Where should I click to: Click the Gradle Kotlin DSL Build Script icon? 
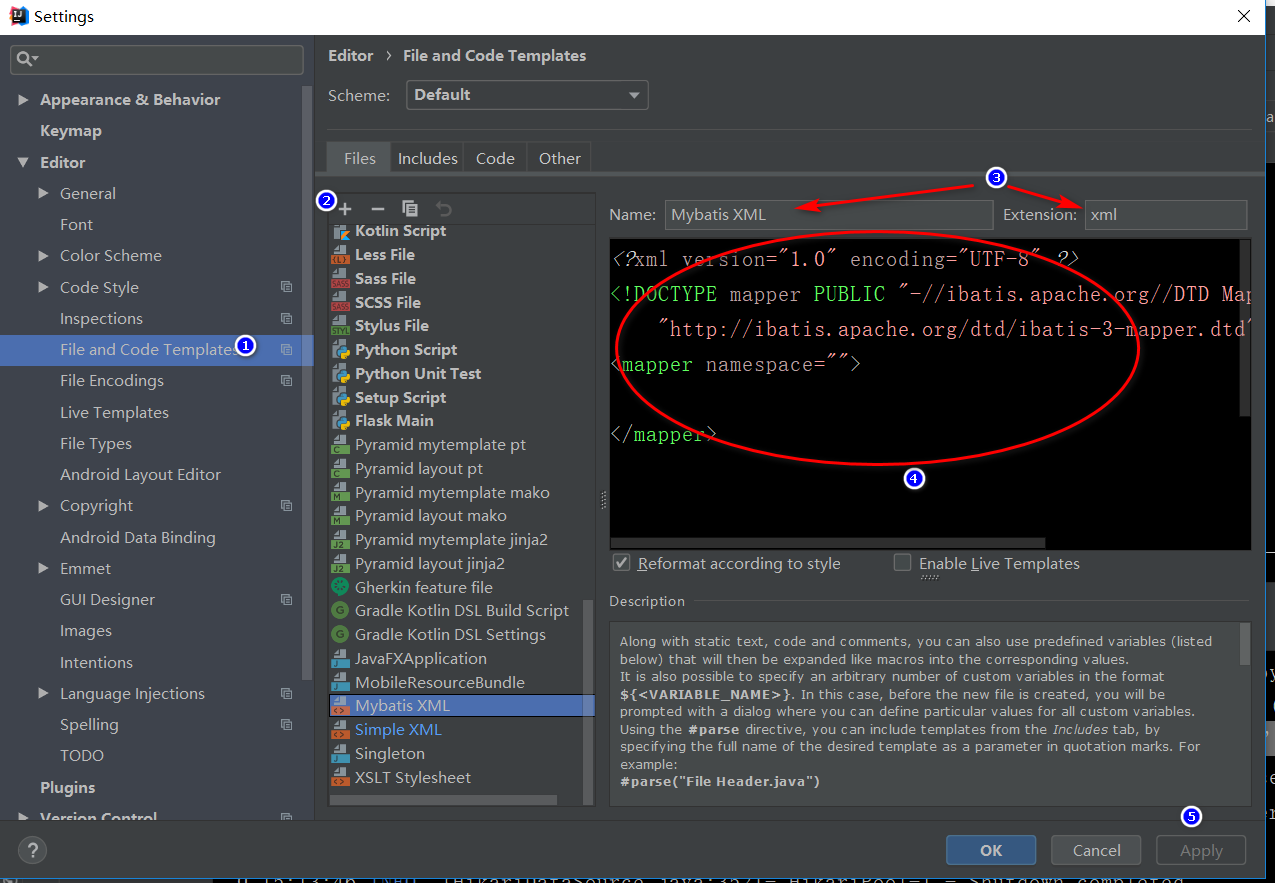[340, 611]
